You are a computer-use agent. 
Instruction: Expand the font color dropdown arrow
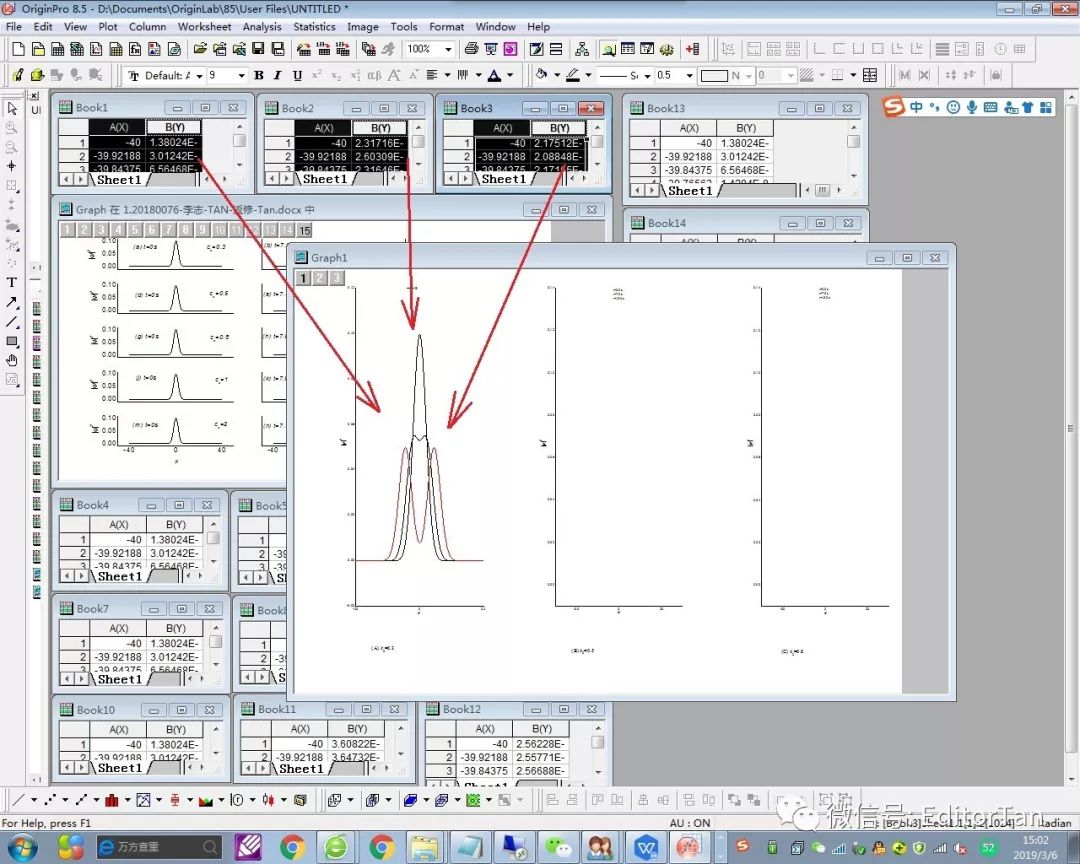tap(510, 75)
